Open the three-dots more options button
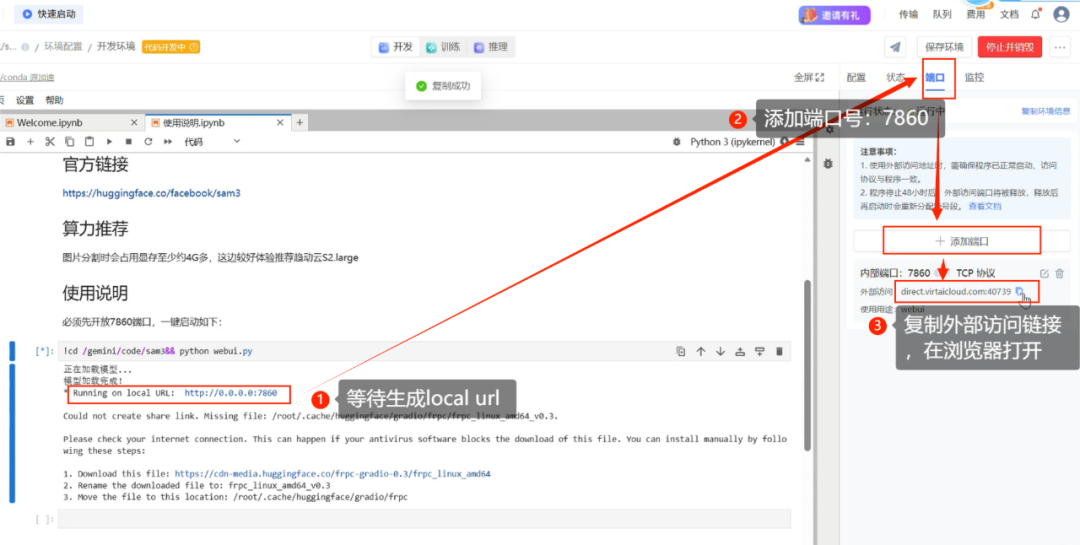 [x=1059, y=47]
